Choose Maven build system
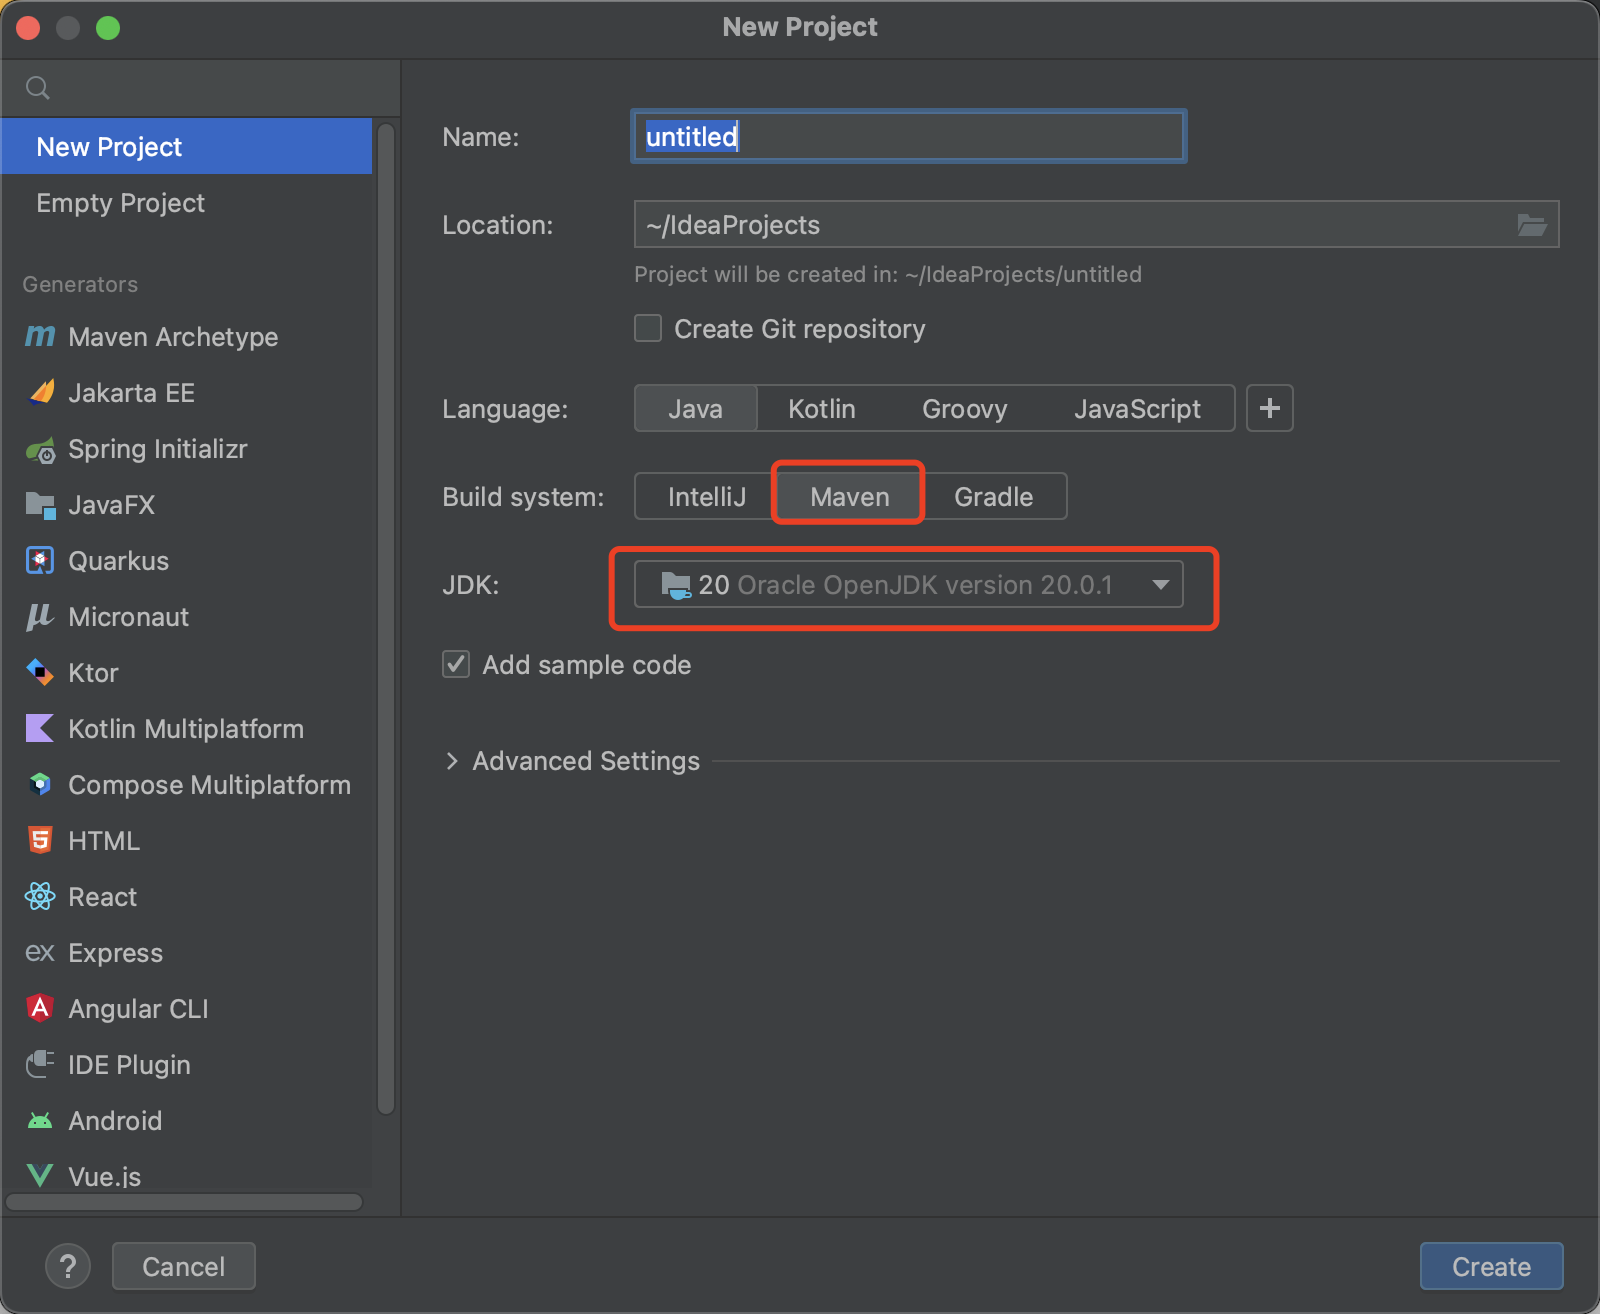 (x=850, y=497)
